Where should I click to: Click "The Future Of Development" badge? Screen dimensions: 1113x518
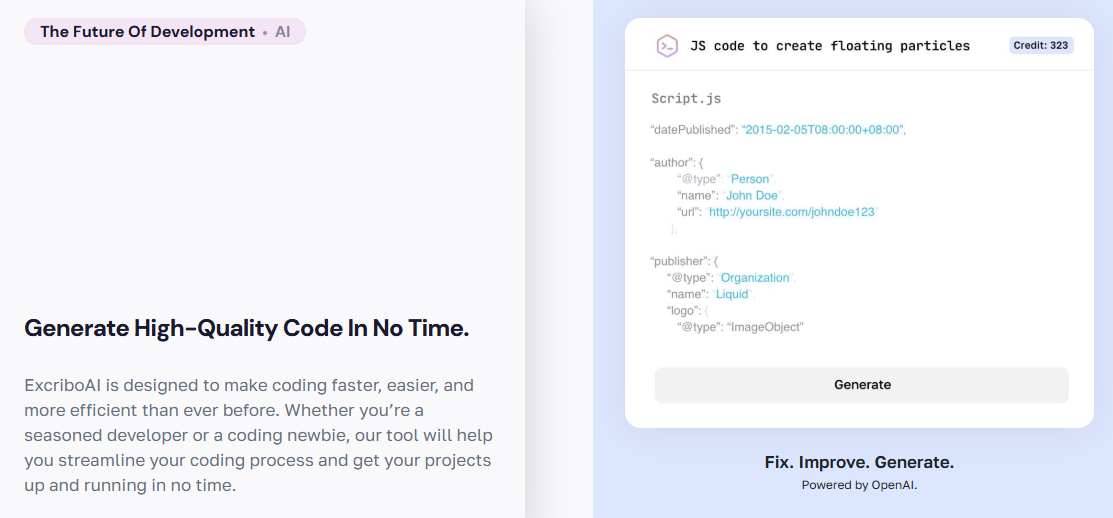148,32
